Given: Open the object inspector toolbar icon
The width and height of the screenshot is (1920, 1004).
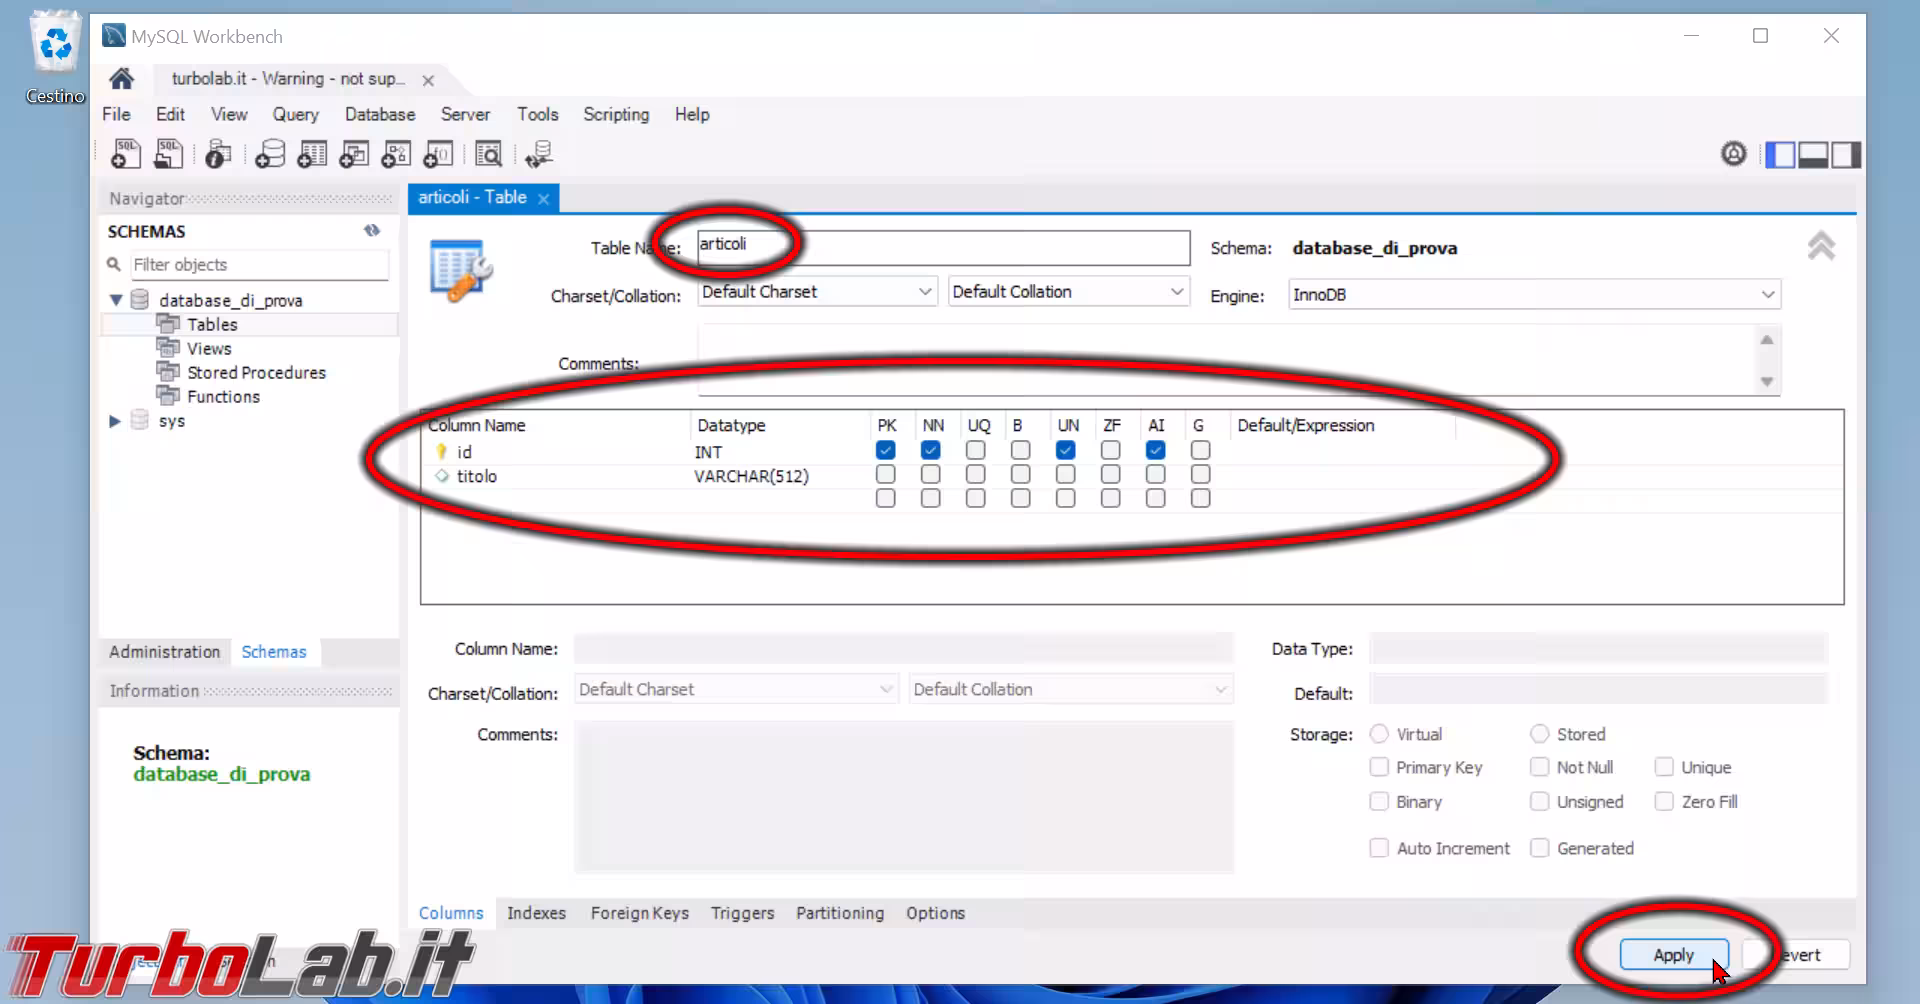Looking at the screenshot, I should coord(218,154).
